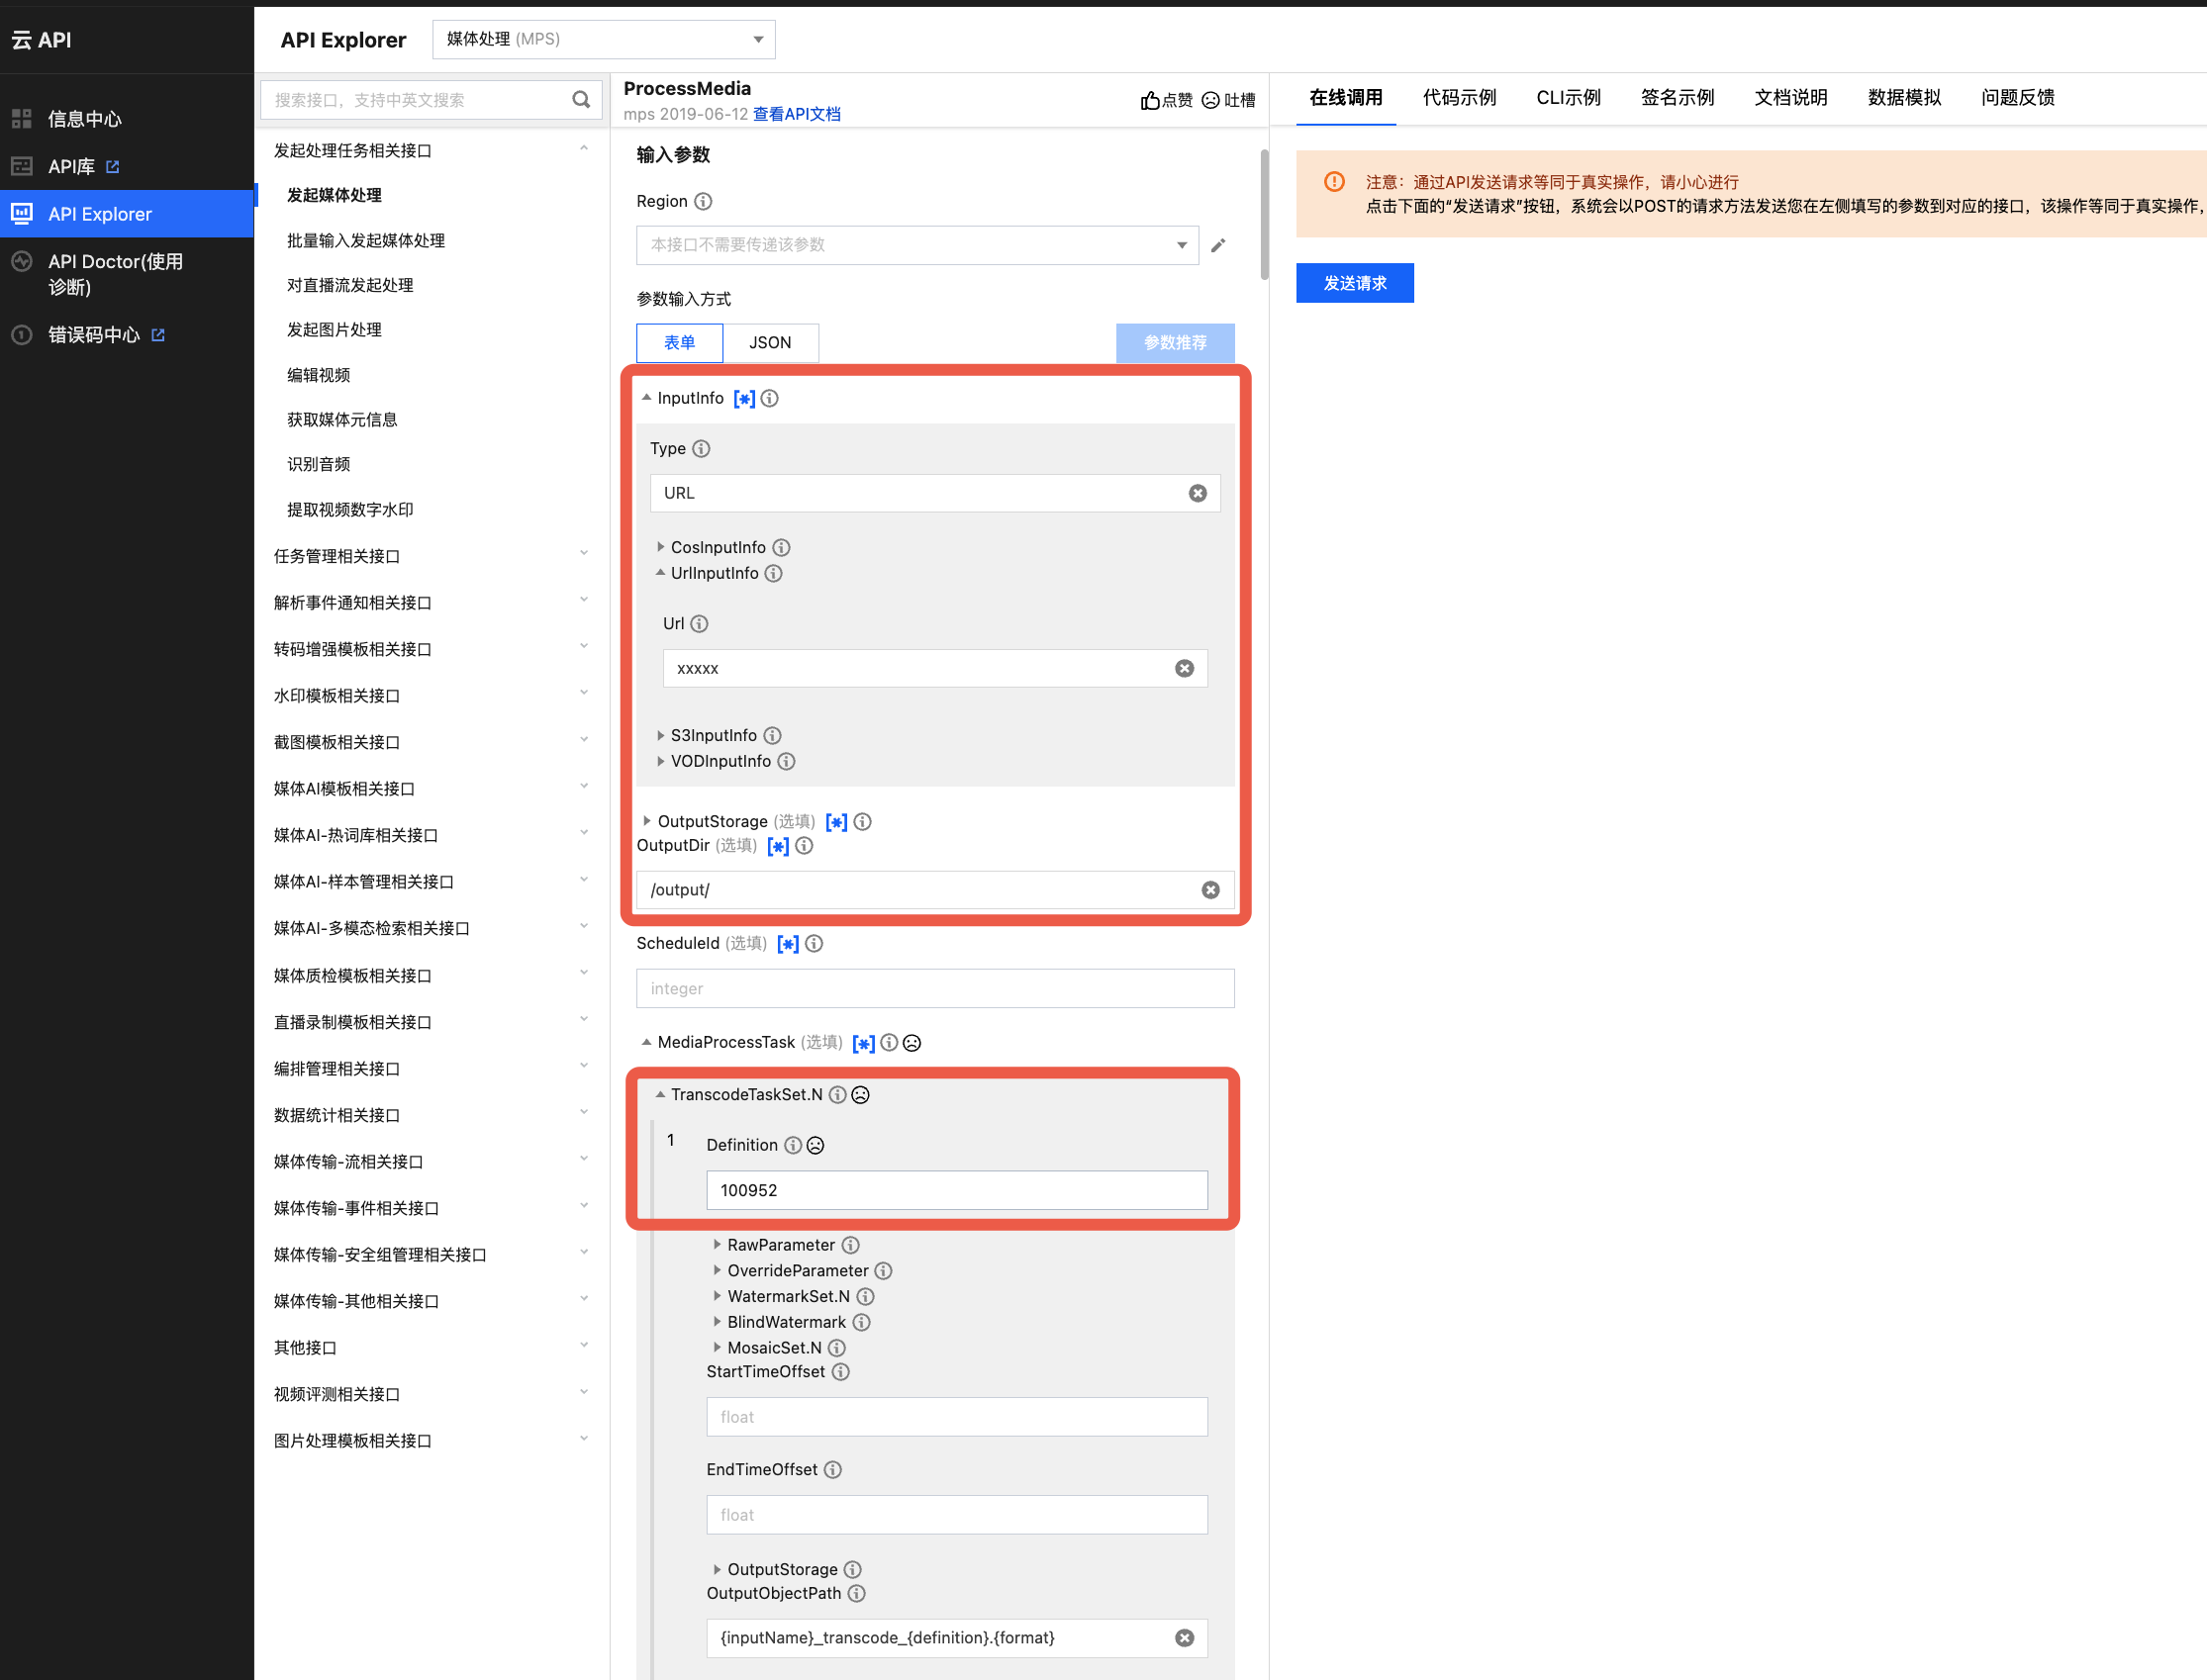Open the 文档说明 tab

coord(1790,97)
